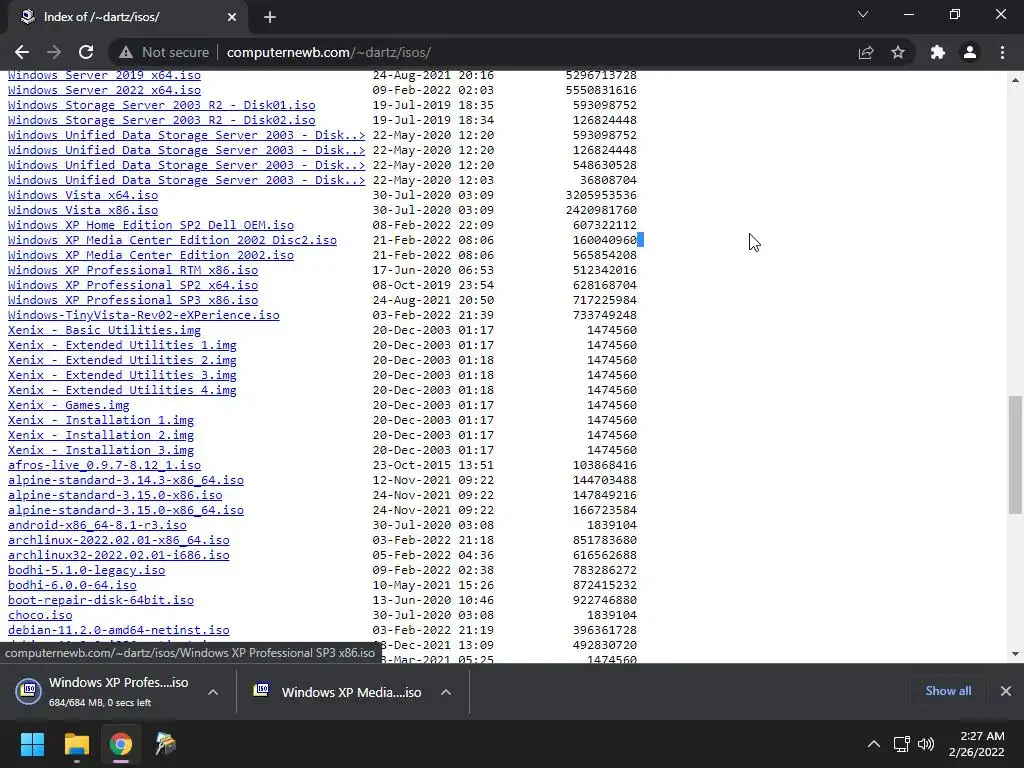Viewport: 1024px width, 768px height.
Task: Download archlinux32-2022.02.01-i686.iso
Action: [118, 556]
